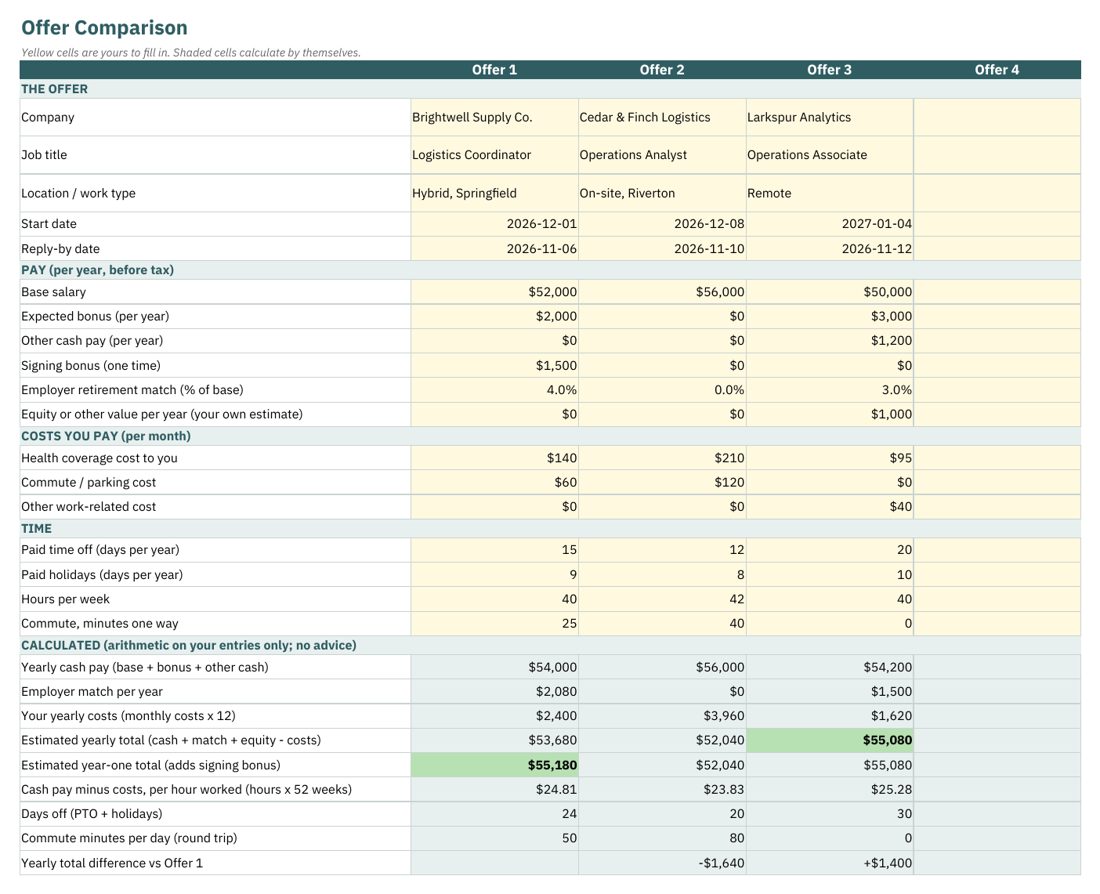1100x894 pixels.
Task: Select the $3,960 yearly costs cell
Action: pyautogui.click(x=662, y=716)
